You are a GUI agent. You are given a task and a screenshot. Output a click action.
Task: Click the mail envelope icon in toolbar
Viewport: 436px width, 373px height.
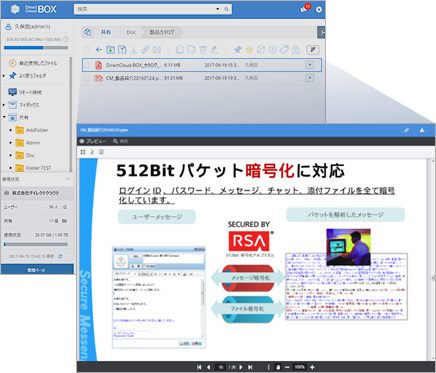tap(157, 50)
